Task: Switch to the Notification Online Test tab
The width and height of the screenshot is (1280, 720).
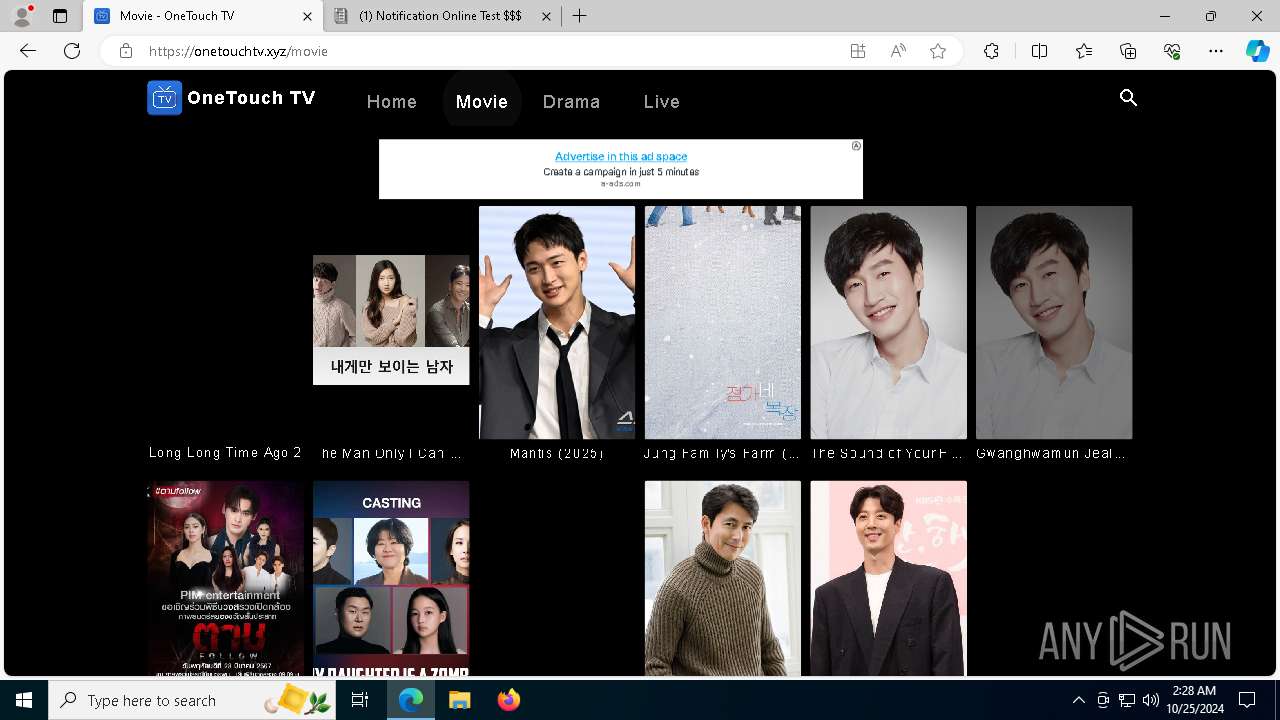Action: coord(443,16)
